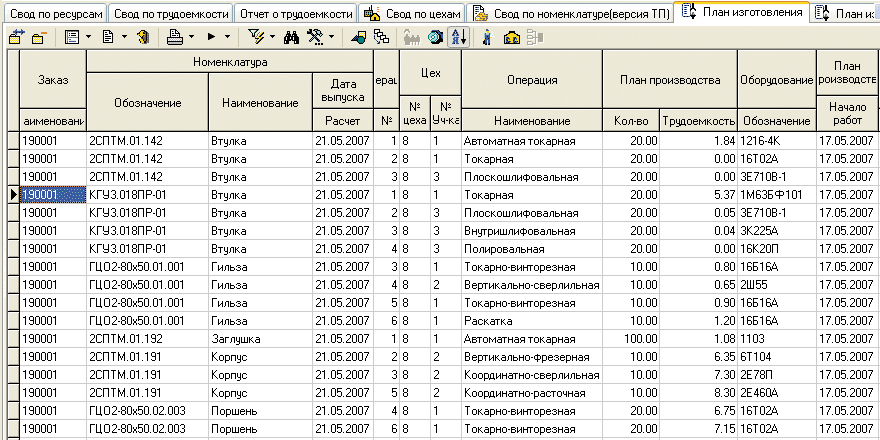Image resolution: width=880 pixels, height=440 pixels.
Task: Click the 'Операция' column header
Action: (x=532, y=79)
